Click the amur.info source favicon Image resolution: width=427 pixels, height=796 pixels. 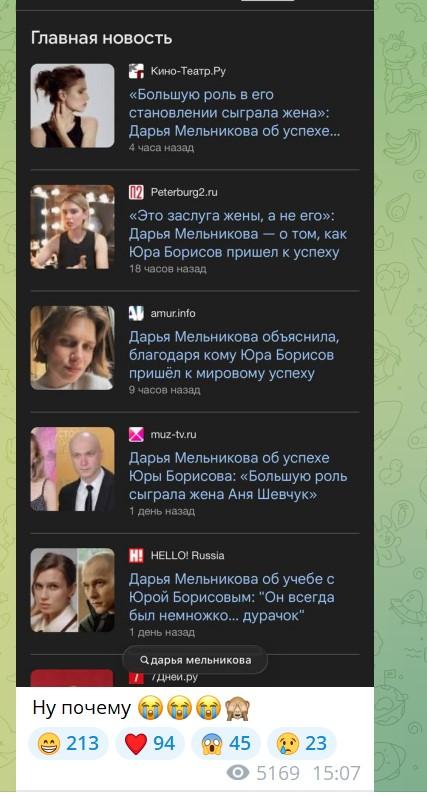pos(136,313)
